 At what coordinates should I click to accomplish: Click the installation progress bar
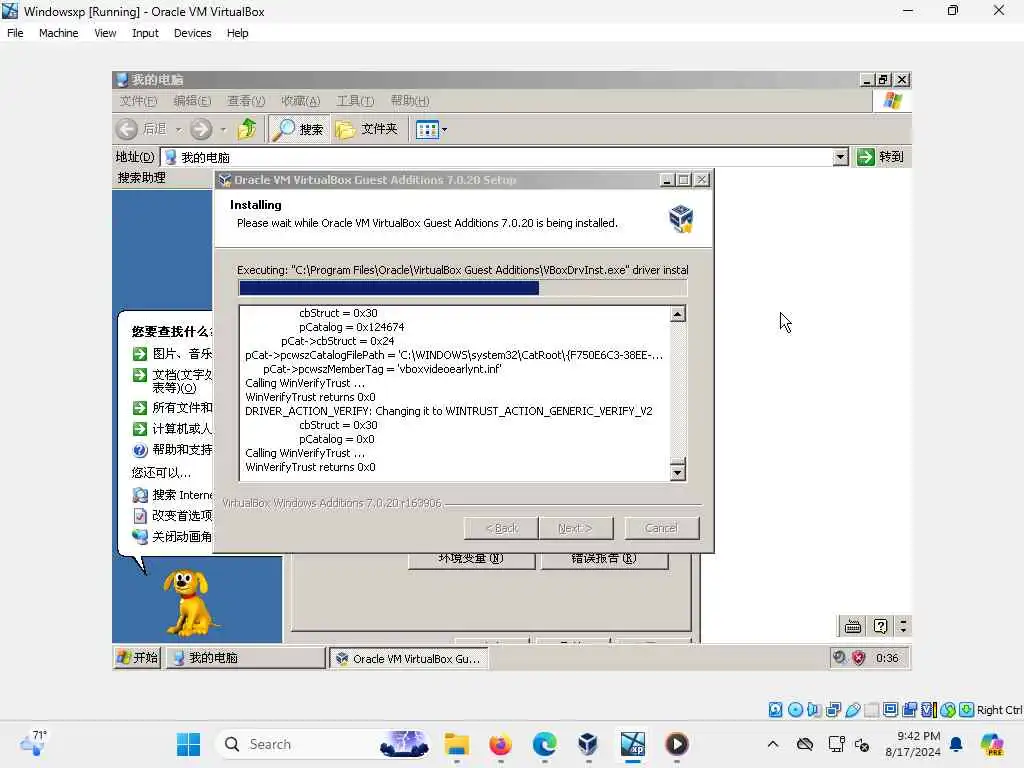click(x=462, y=288)
